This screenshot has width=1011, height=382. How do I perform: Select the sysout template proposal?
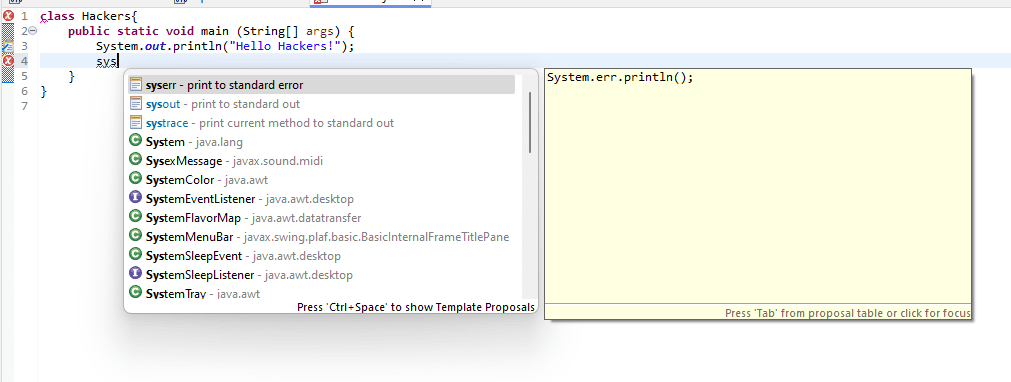(x=322, y=104)
